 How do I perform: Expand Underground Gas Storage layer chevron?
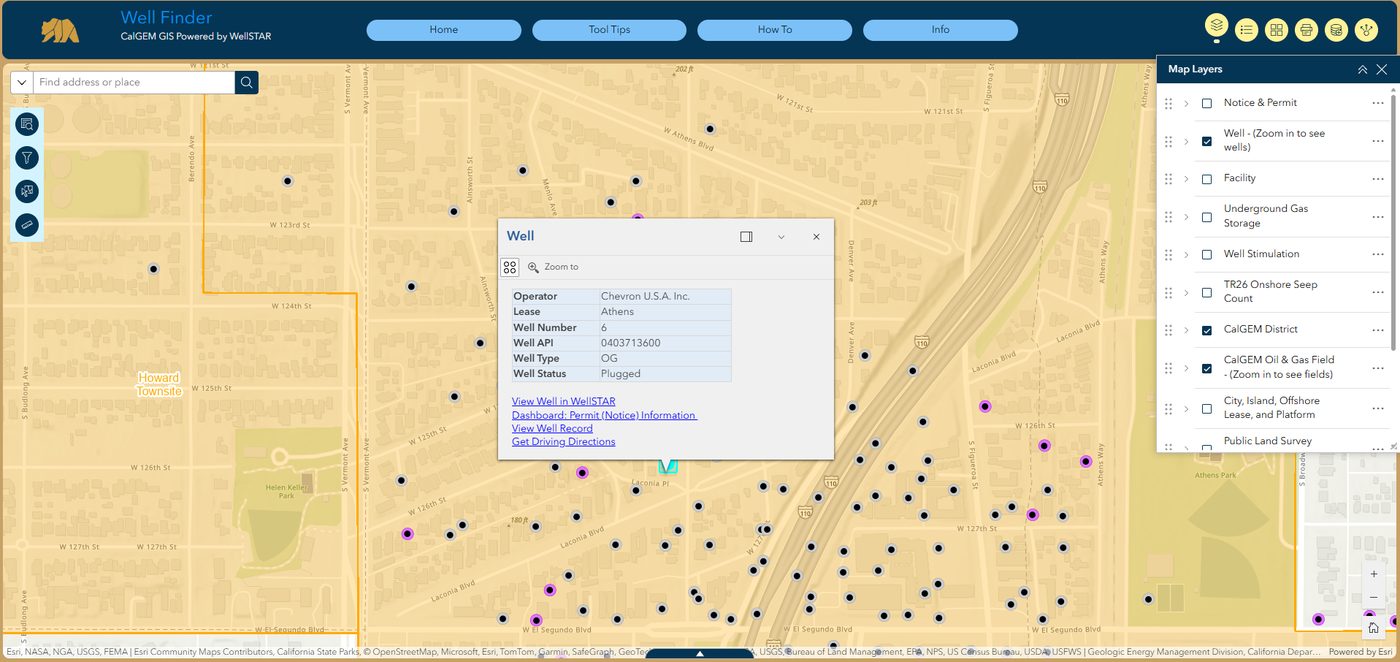1187,217
